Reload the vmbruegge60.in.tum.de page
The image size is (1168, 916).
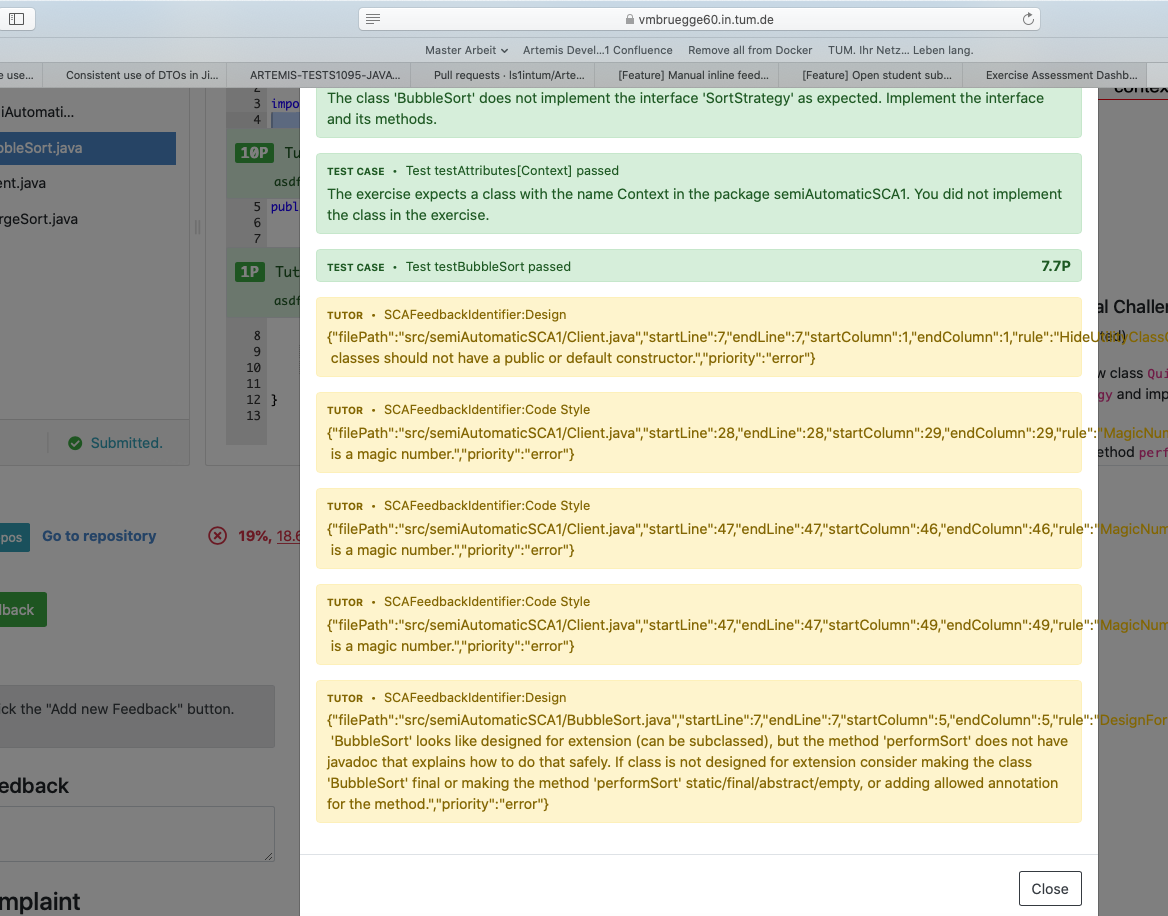[x=1028, y=17]
